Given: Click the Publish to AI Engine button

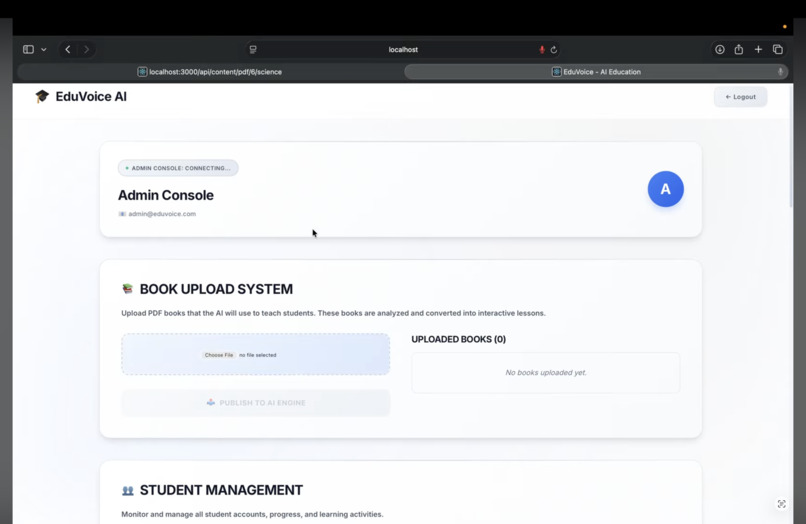Looking at the screenshot, I should 255,403.
